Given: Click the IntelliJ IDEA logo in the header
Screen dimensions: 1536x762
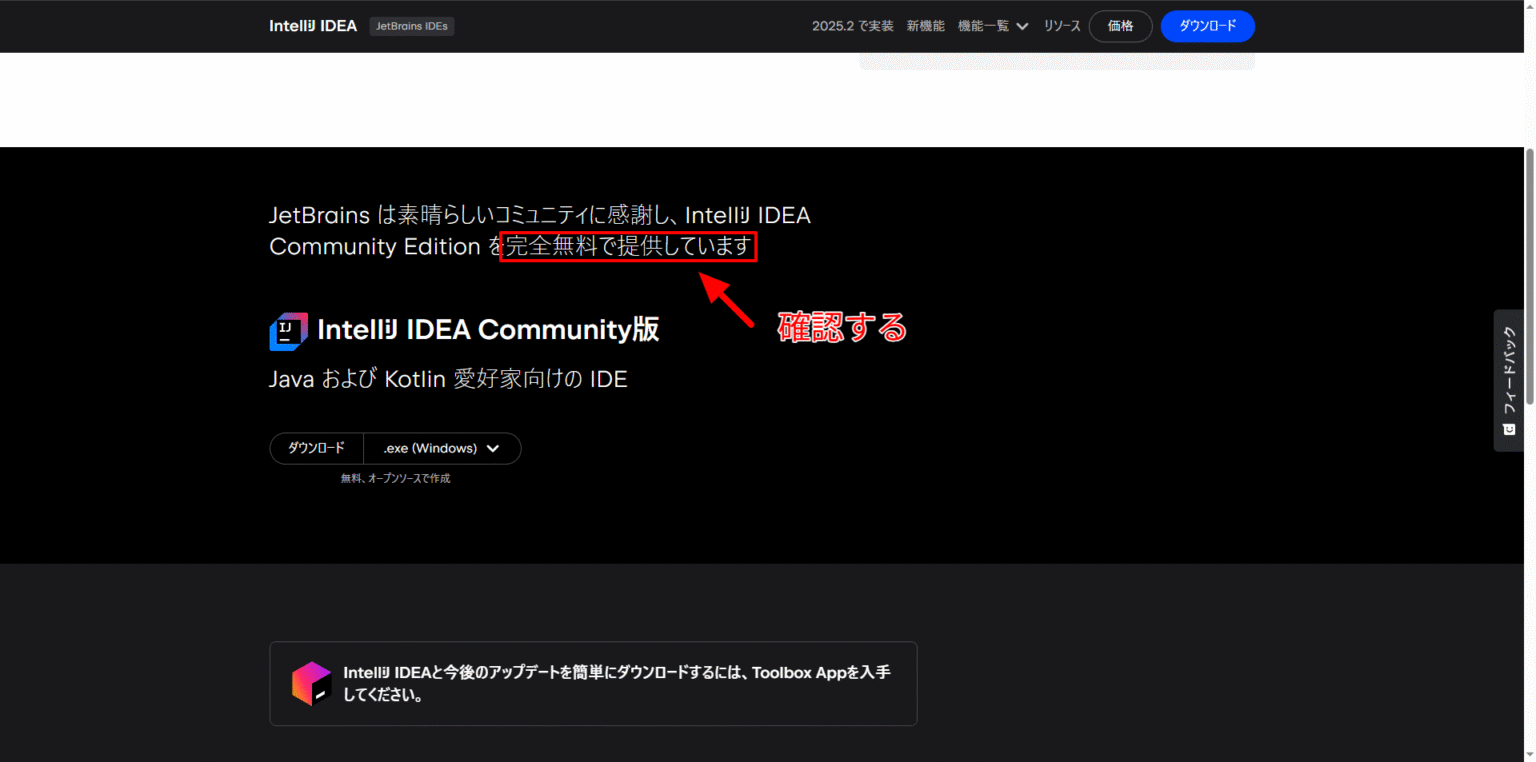Looking at the screenshot, I should point(312,26).
